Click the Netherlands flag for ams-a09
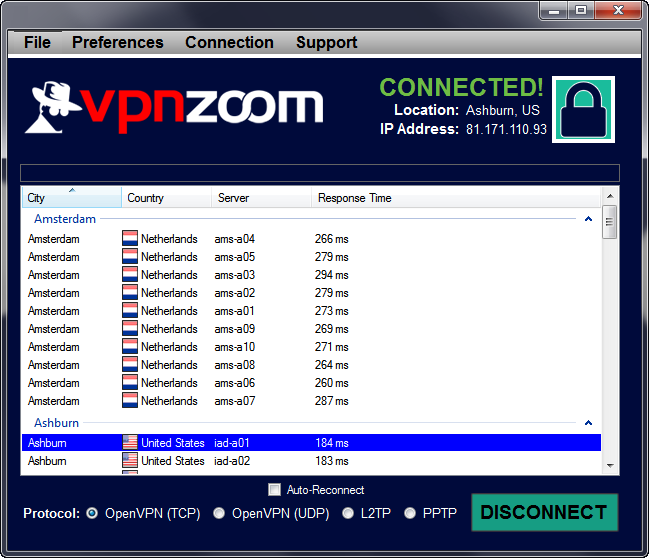 click(130, 329)
